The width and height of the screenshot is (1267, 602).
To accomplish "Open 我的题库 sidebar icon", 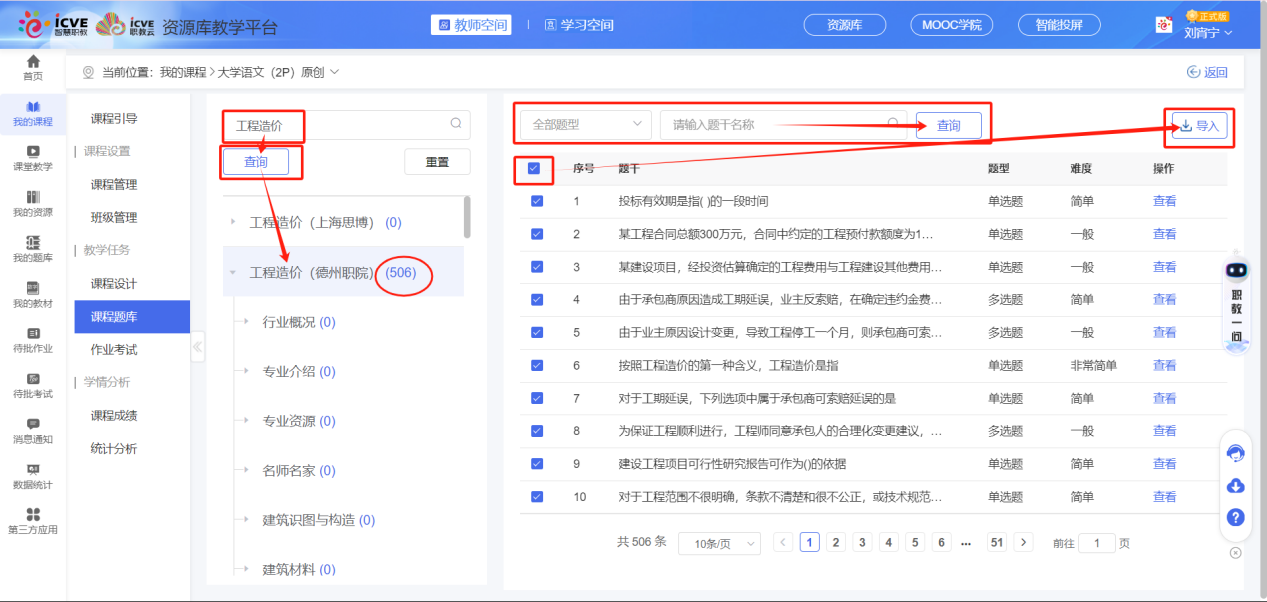I will pos(33,243).
